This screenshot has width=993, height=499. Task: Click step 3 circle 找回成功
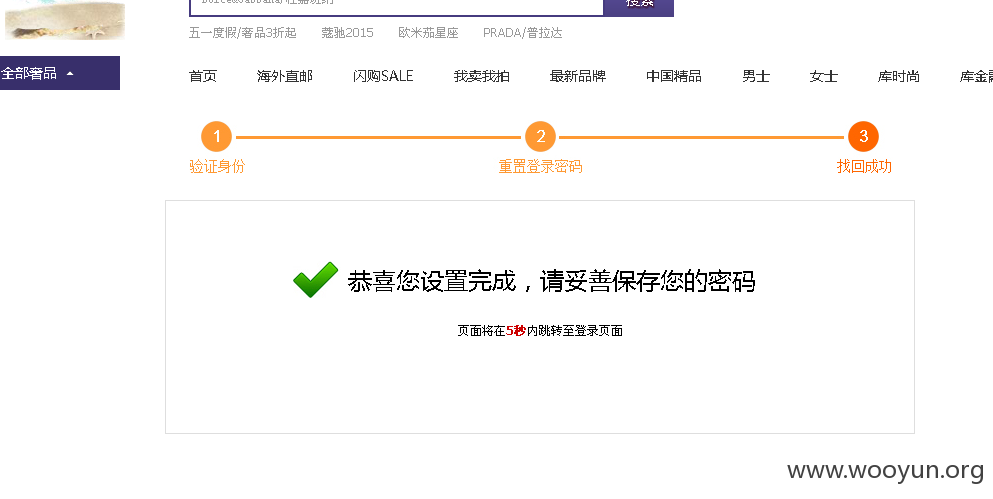point(863,136)
